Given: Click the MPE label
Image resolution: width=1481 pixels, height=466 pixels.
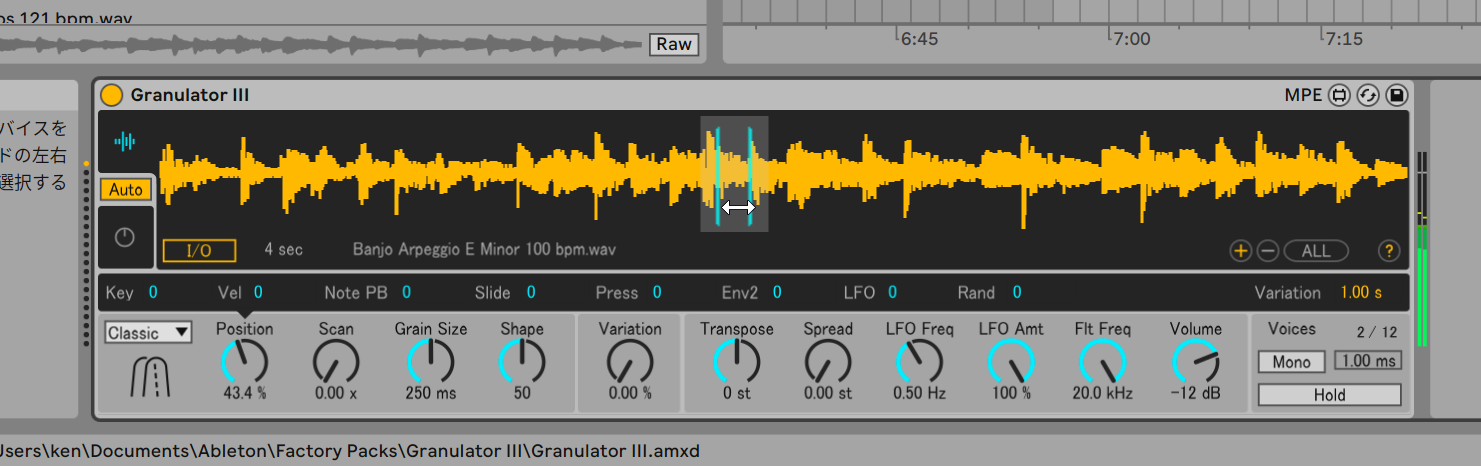Looking at the screenshot, I should click(1304, 95).
